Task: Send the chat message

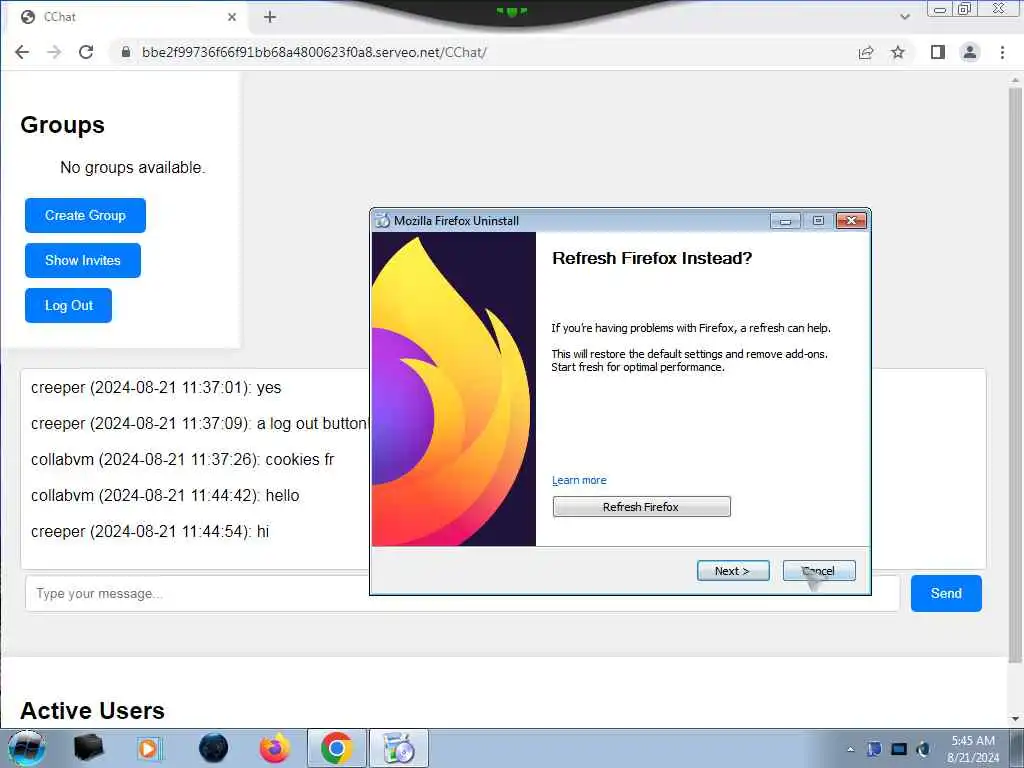Action: coord(946,594)
